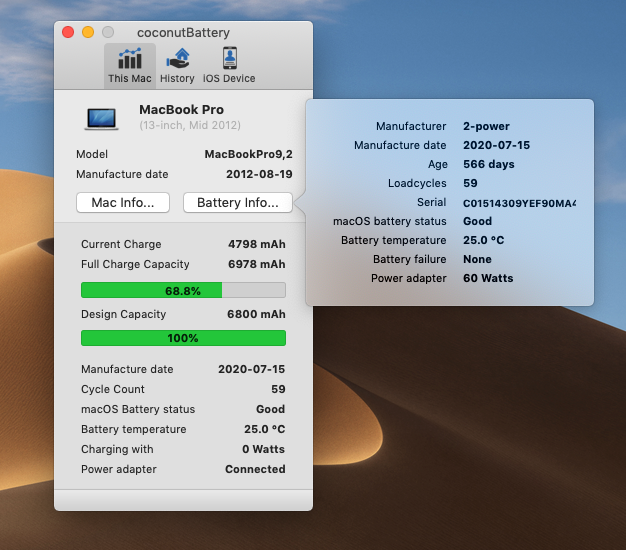This screenshot has height=550, width=626.
Task: Click the 2020-07-15 date in popover
Action: click(x=496, y=145)
